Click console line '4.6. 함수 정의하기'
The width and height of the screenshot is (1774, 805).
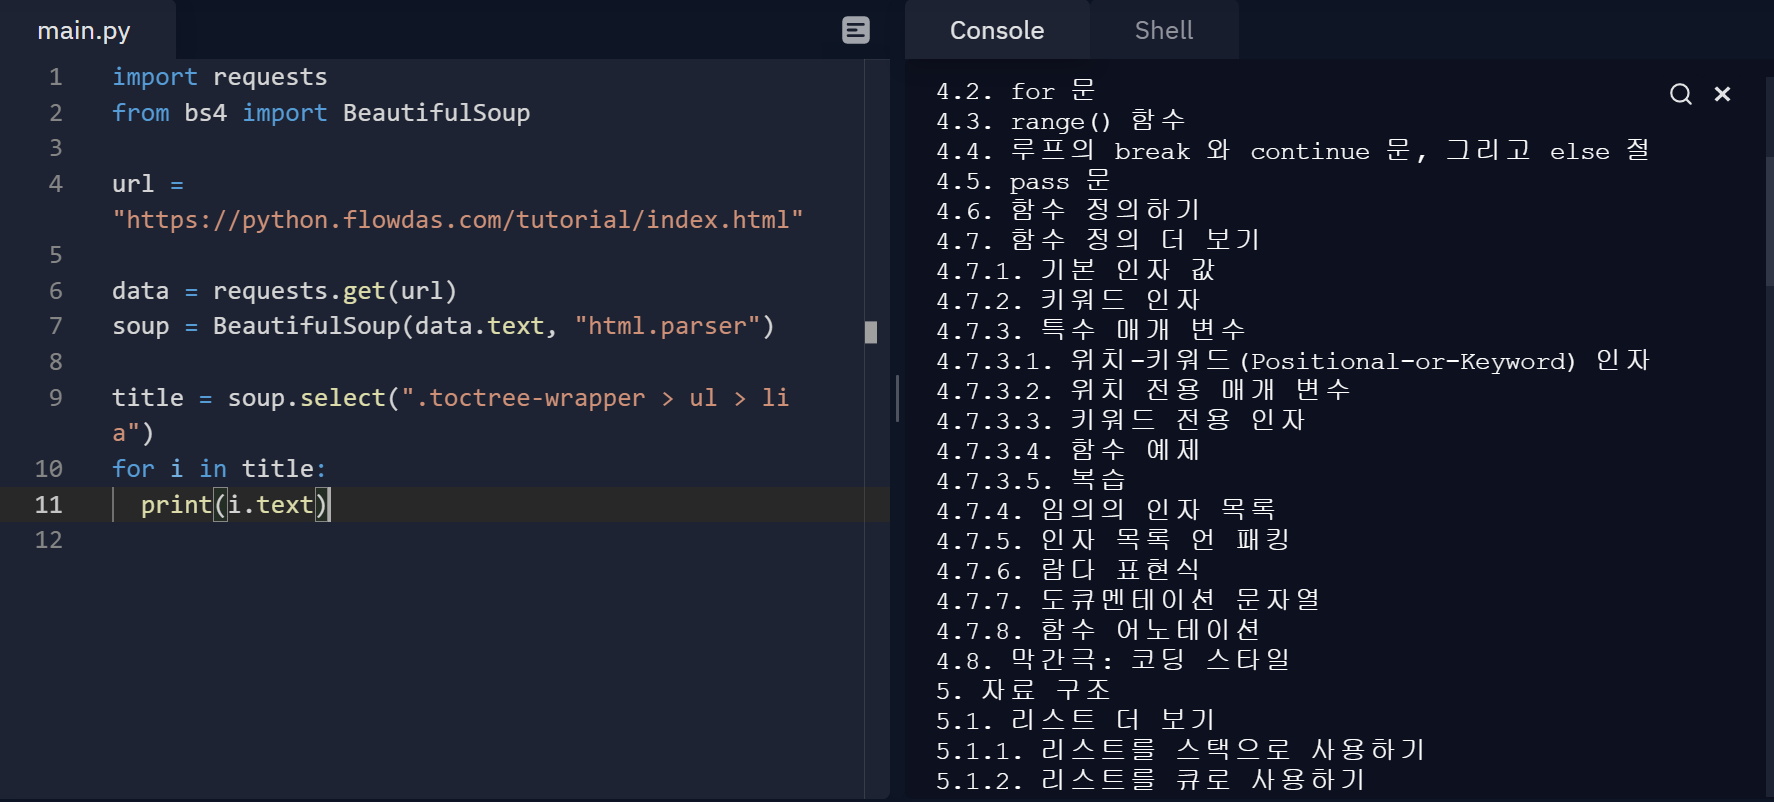(1068, 211)
